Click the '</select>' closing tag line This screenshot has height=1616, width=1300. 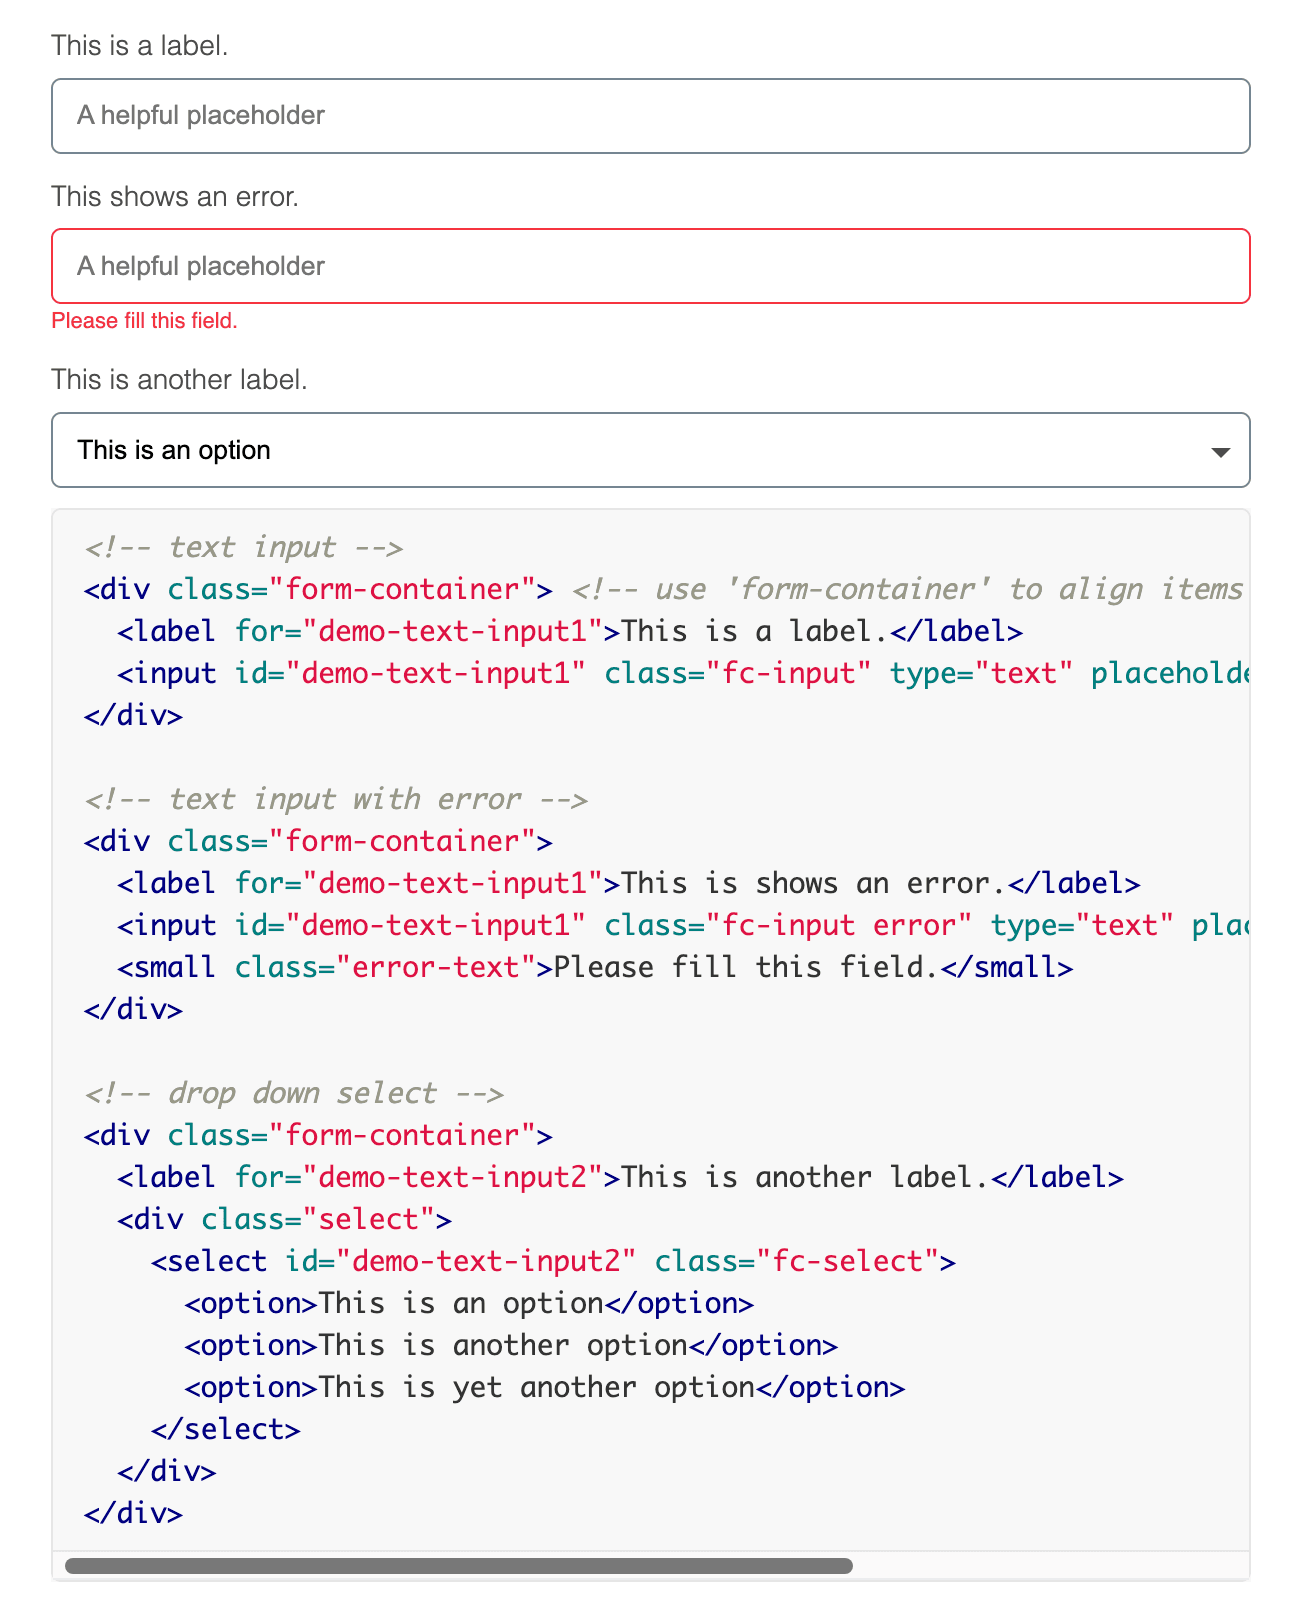pos(226,1429)
